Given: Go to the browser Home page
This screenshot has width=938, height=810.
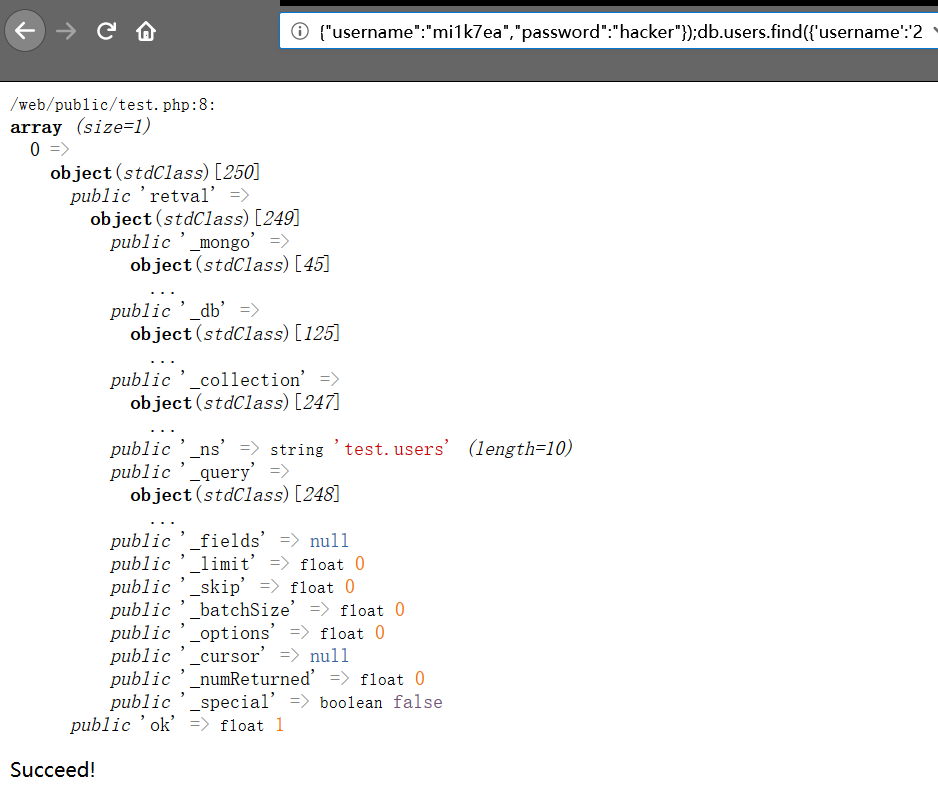Looking at the screenshot, I should pos(146,31).
